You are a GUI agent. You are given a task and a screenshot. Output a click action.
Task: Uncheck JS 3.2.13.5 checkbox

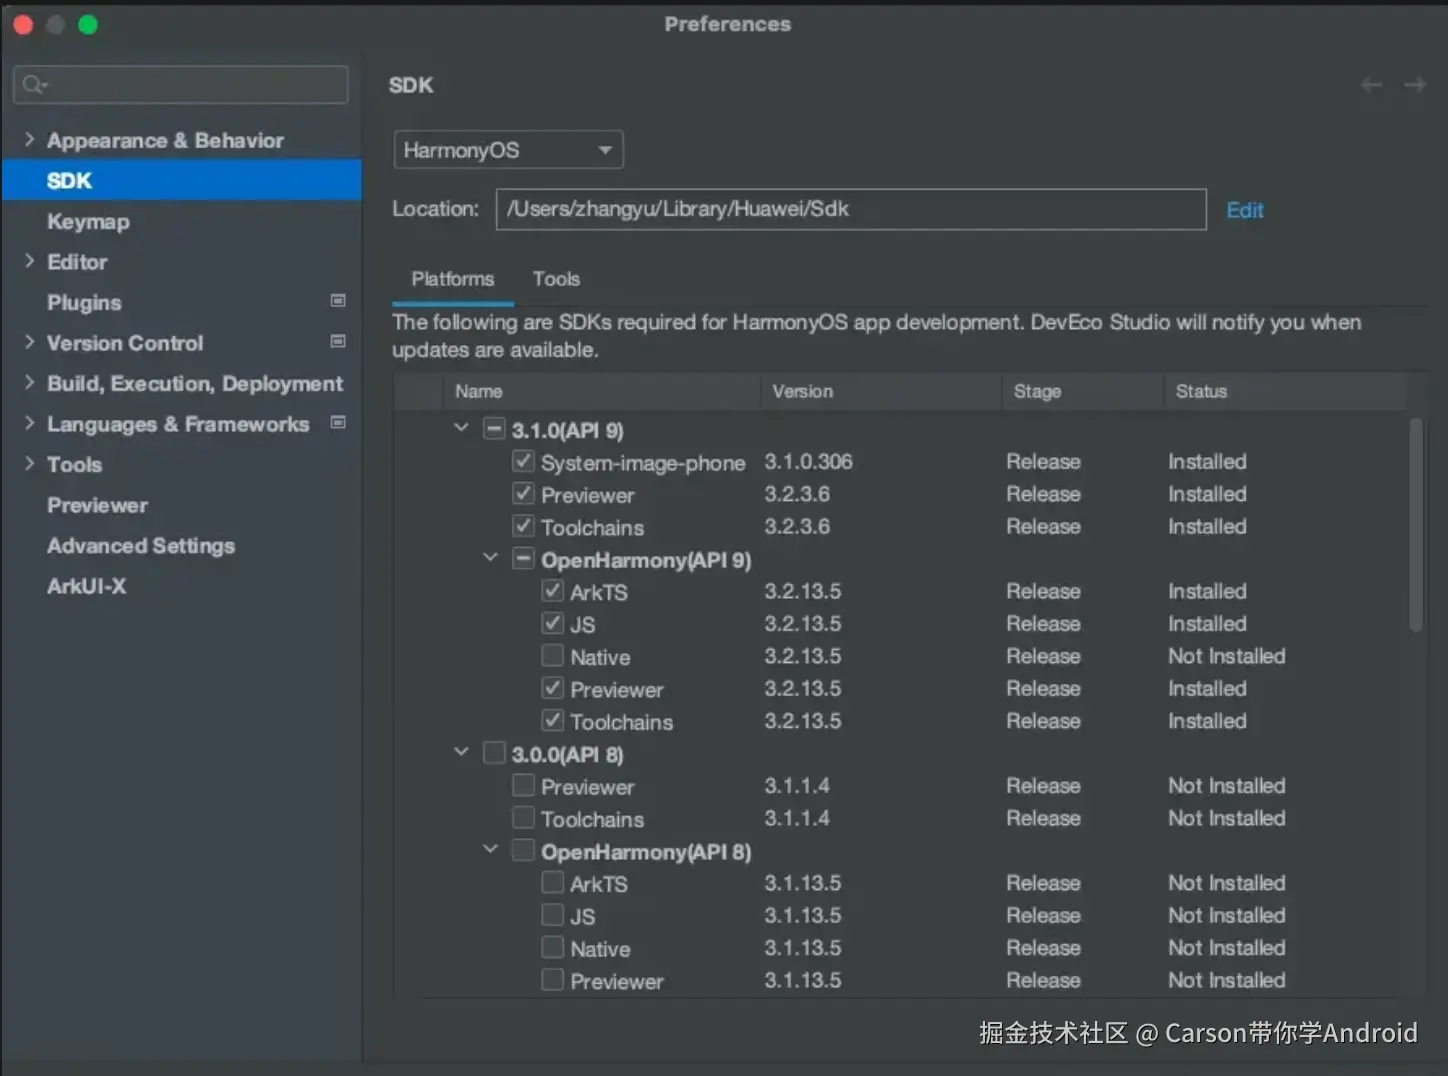point(552,623)
